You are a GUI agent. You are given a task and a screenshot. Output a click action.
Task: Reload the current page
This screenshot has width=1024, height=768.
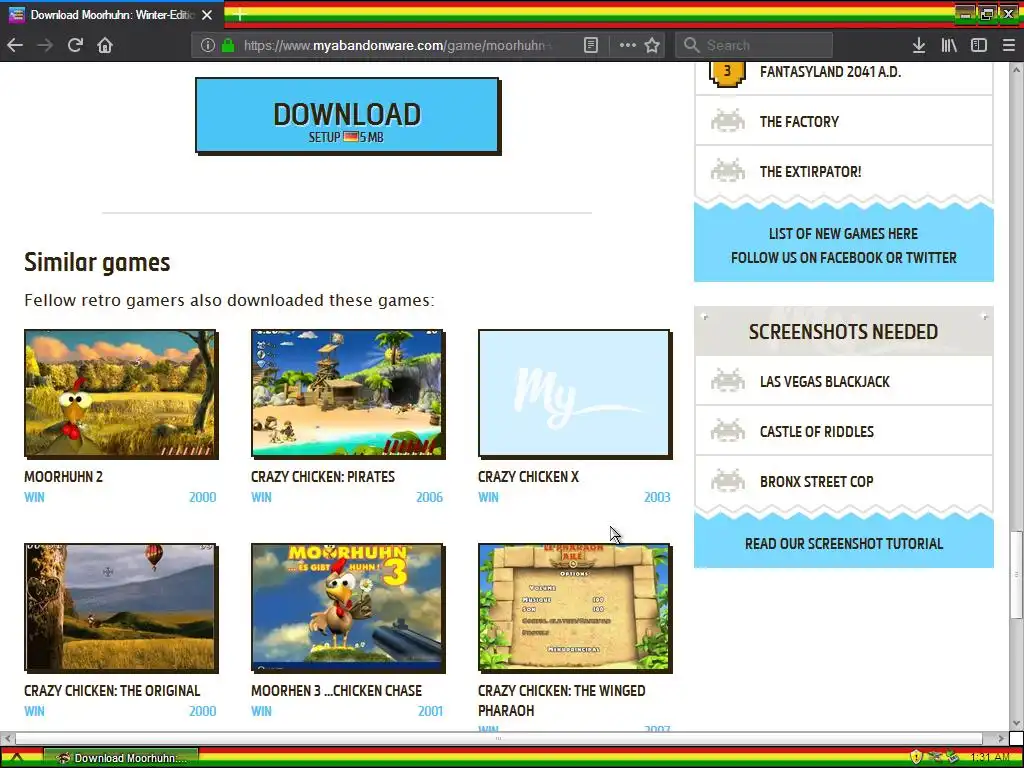click(x=75, y=45)
